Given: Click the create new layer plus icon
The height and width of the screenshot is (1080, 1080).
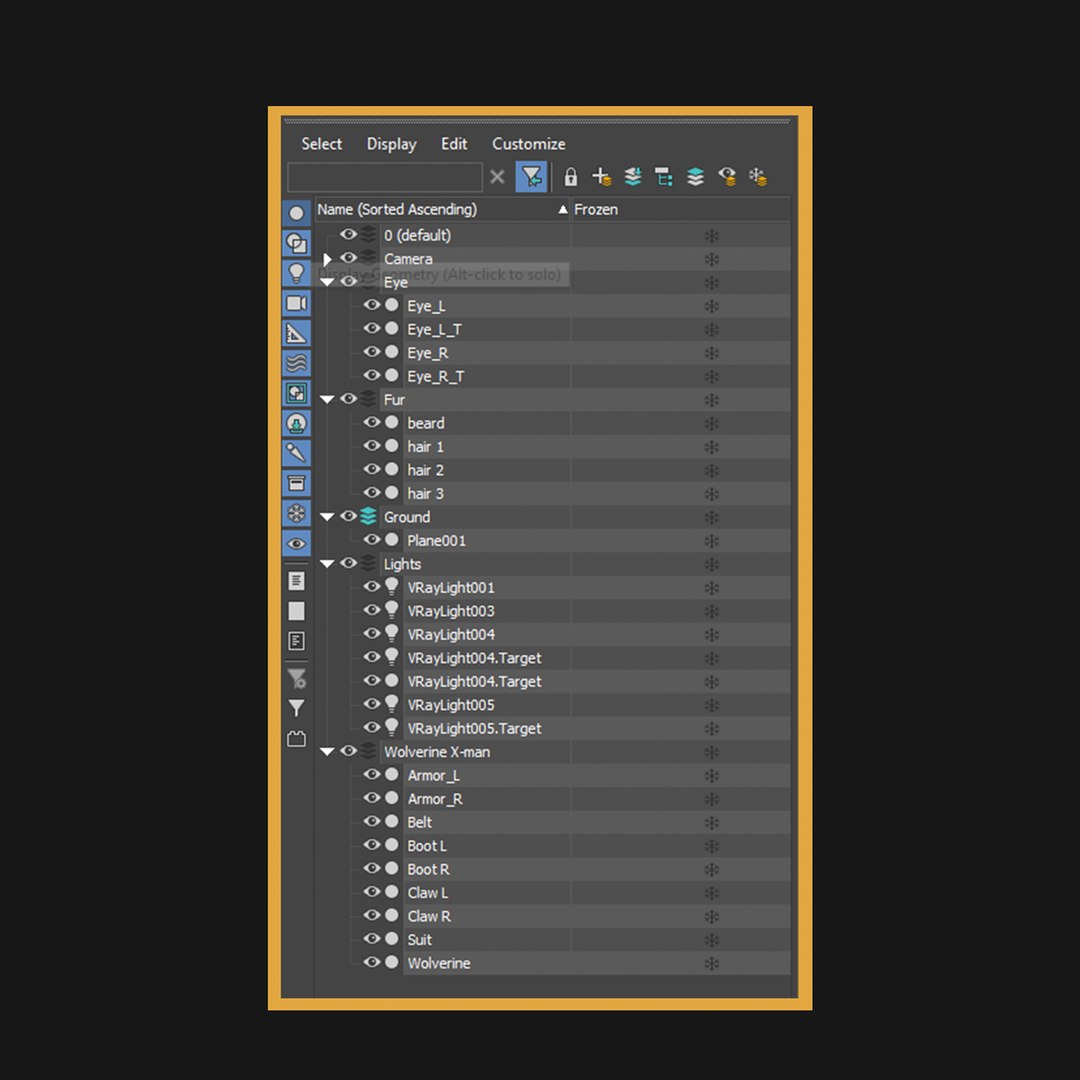Looking at the screenshot, I should tap(601, 177).
